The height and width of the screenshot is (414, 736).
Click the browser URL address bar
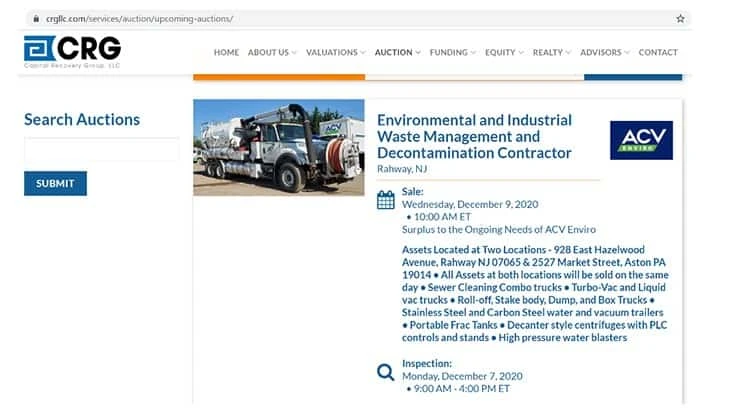pos(357,19)
